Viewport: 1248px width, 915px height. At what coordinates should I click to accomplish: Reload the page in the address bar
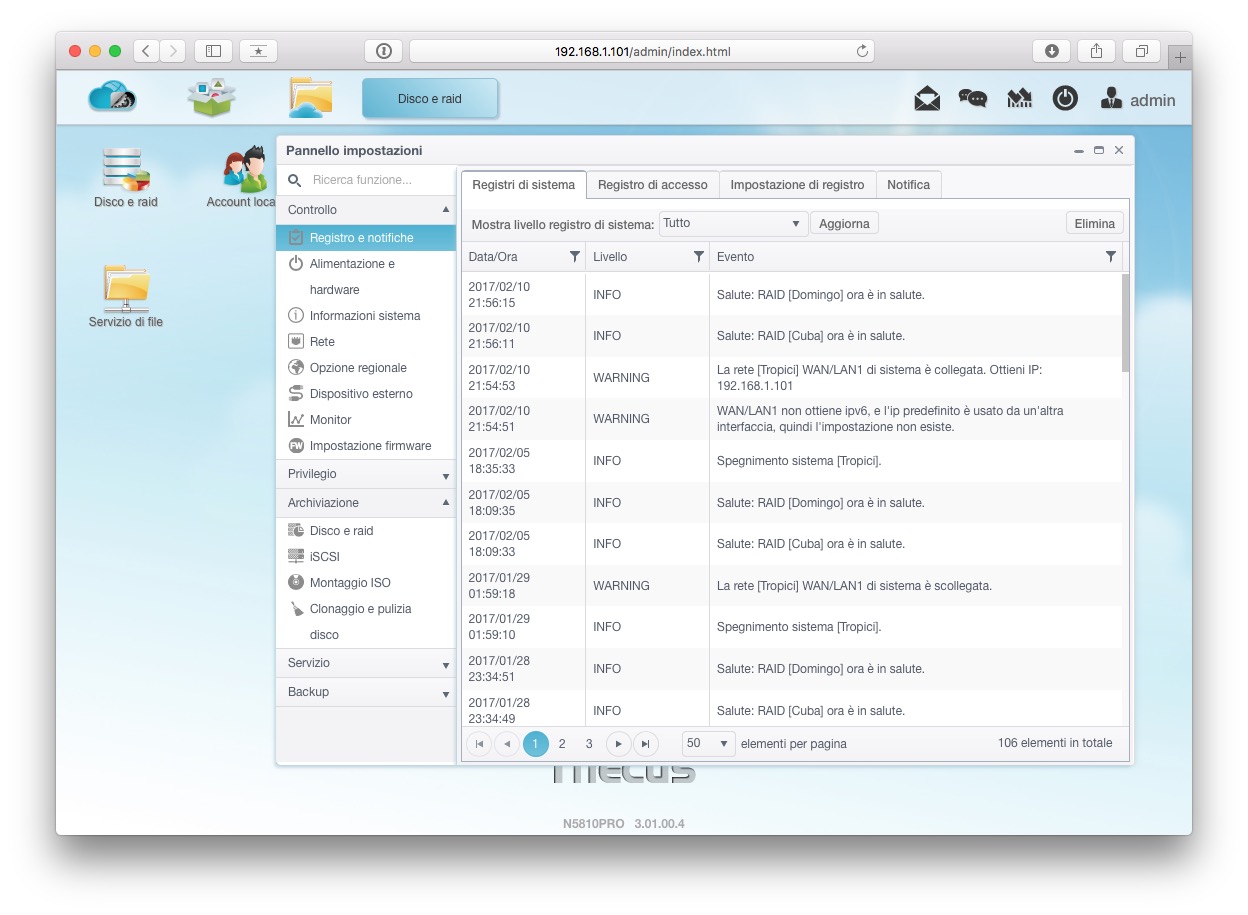tap(862, 51)
